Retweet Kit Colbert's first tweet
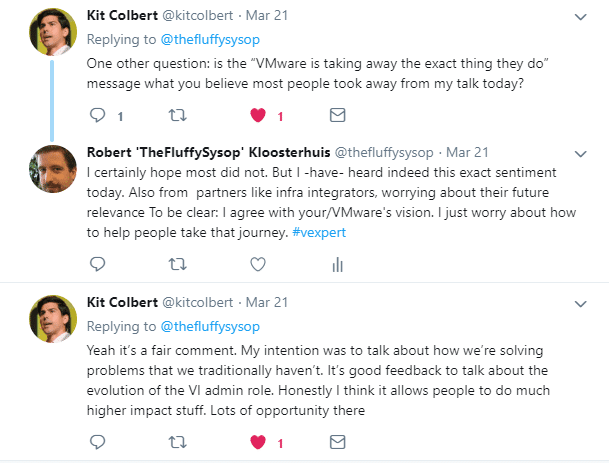The height and width of the screenshot is (463, 609). pyautogui.click(x=177, y=116)
